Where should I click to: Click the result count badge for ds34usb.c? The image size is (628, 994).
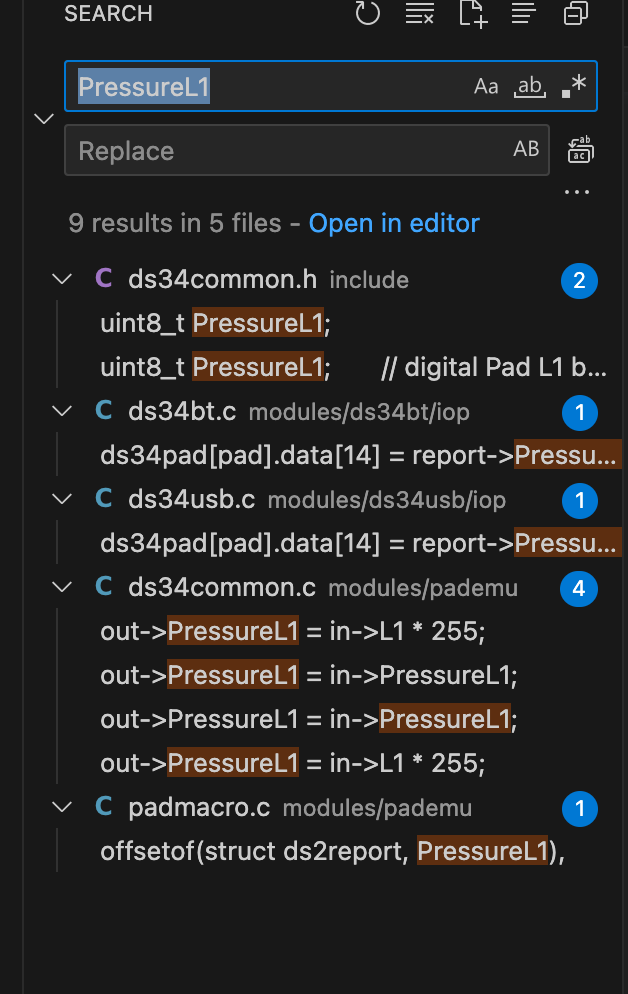click(579, 501)
